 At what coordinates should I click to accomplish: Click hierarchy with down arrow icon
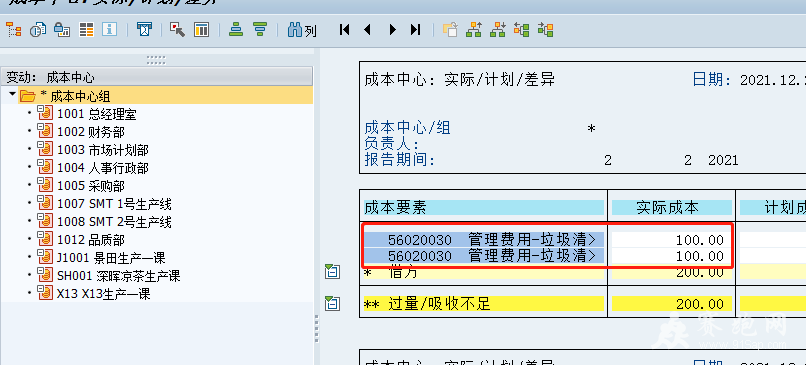(x=498, y=29)
